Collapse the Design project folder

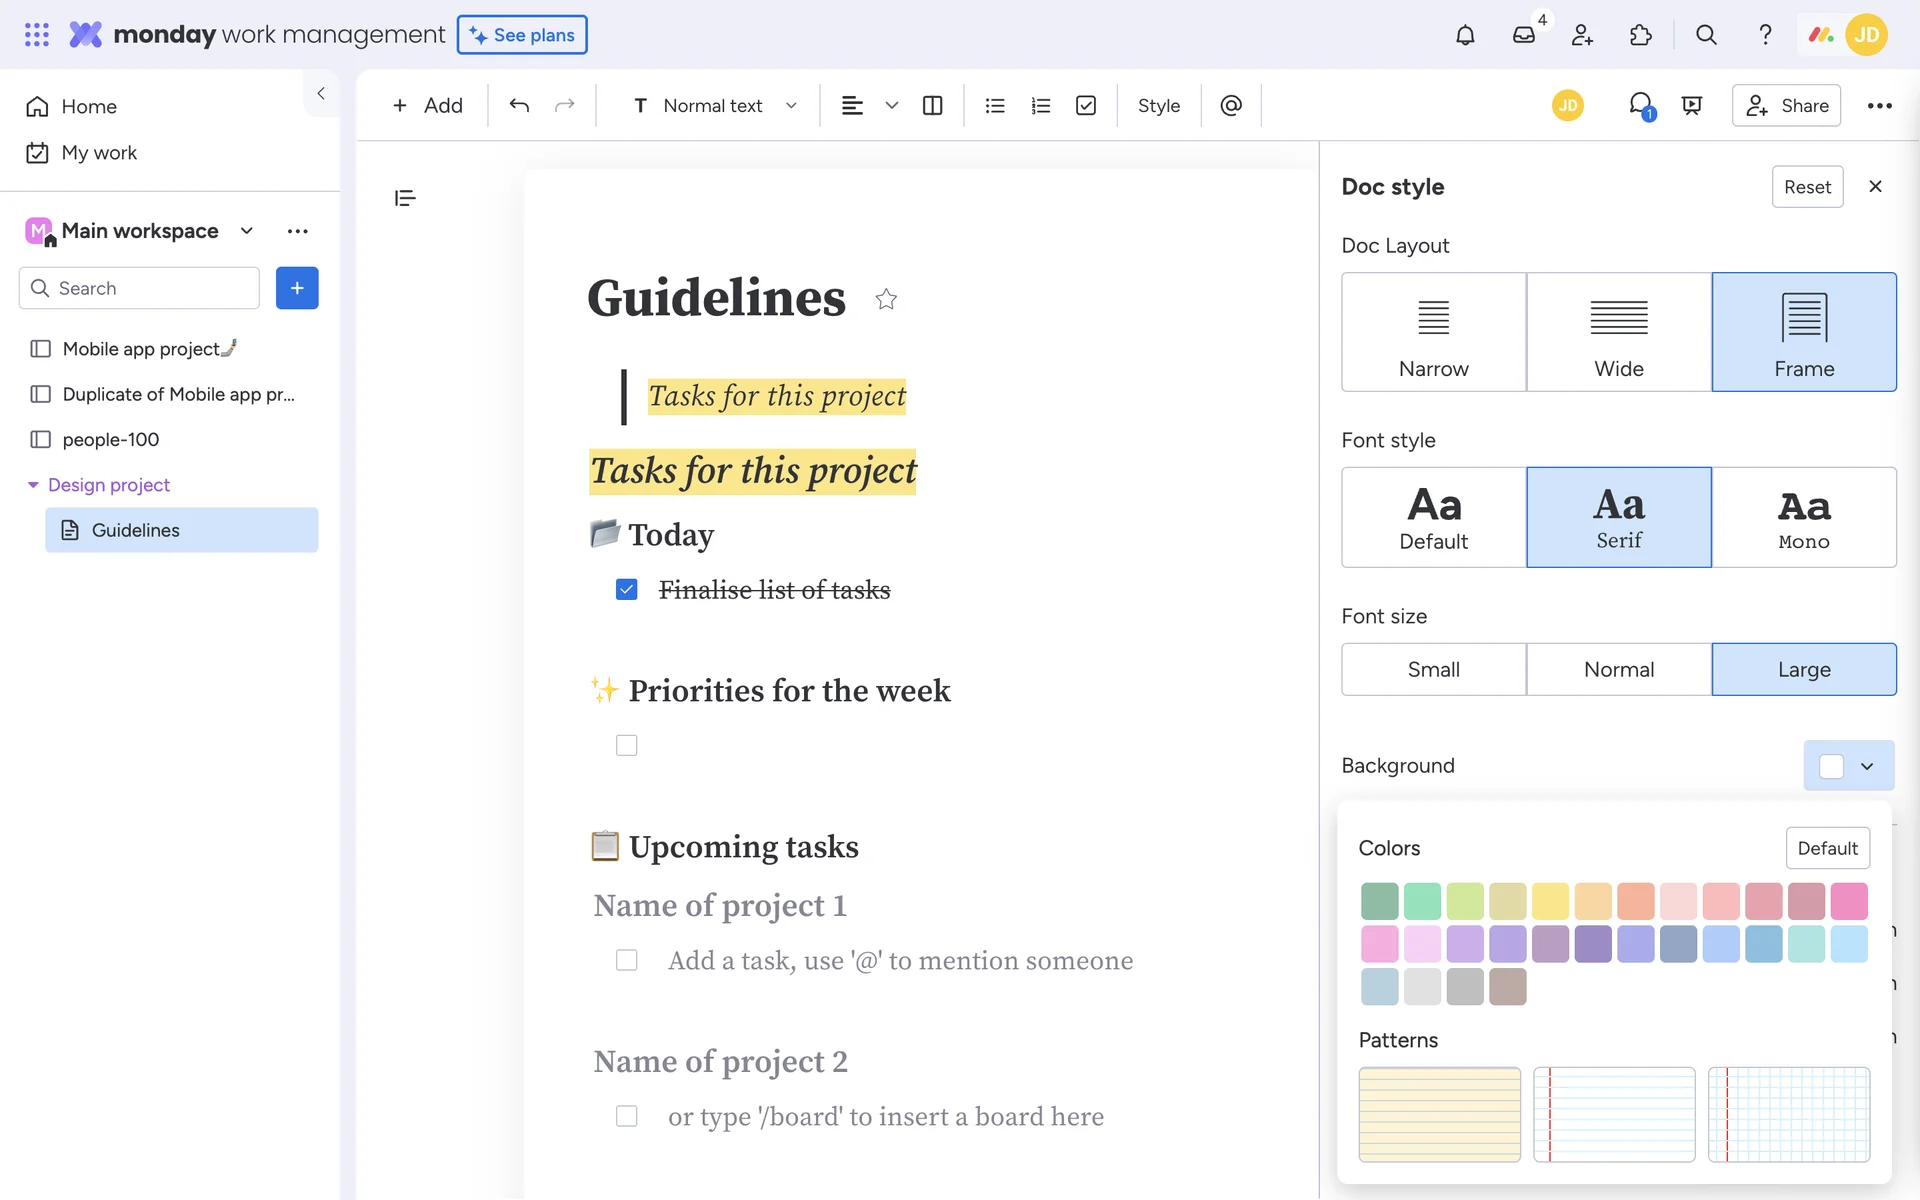(33, 485)
